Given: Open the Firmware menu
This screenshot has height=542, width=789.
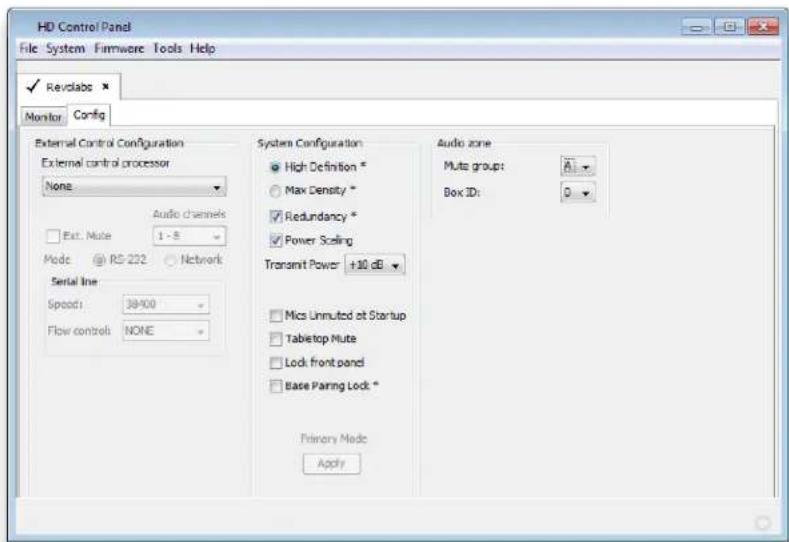Looking at the screenshot, I should point(119,48).
